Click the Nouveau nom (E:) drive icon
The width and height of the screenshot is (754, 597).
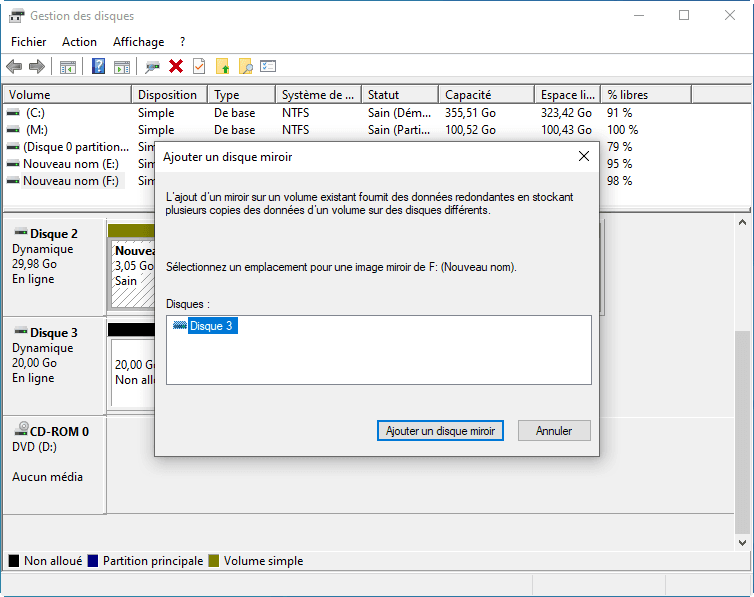click(13, 164)
